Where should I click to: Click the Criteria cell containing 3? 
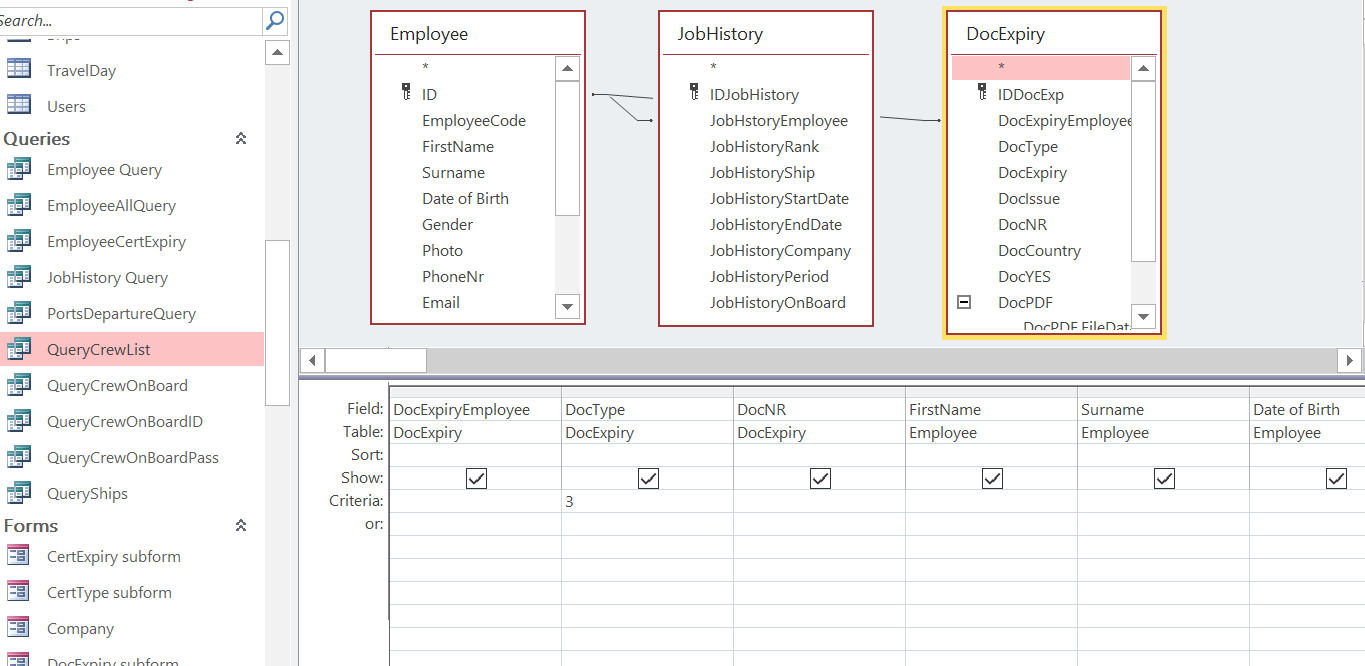pyautogui.click(x=647, y=501)
